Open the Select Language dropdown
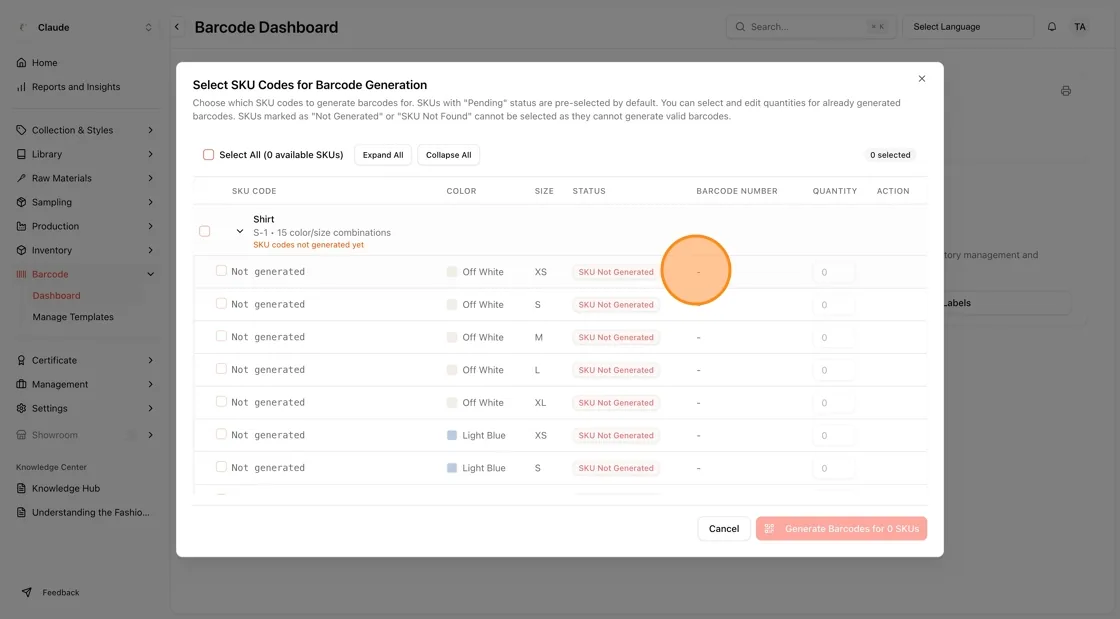The height and width of the screenshot is (619, 1120). [x=968, y=27]
